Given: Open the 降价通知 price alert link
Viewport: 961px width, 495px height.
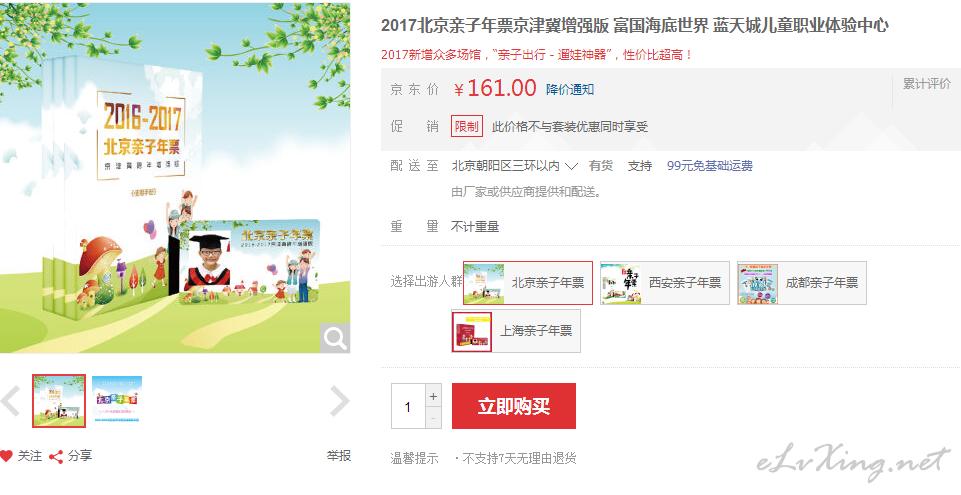Looking at the screenshot, I should pyautogui.click(x=570, y=90).
